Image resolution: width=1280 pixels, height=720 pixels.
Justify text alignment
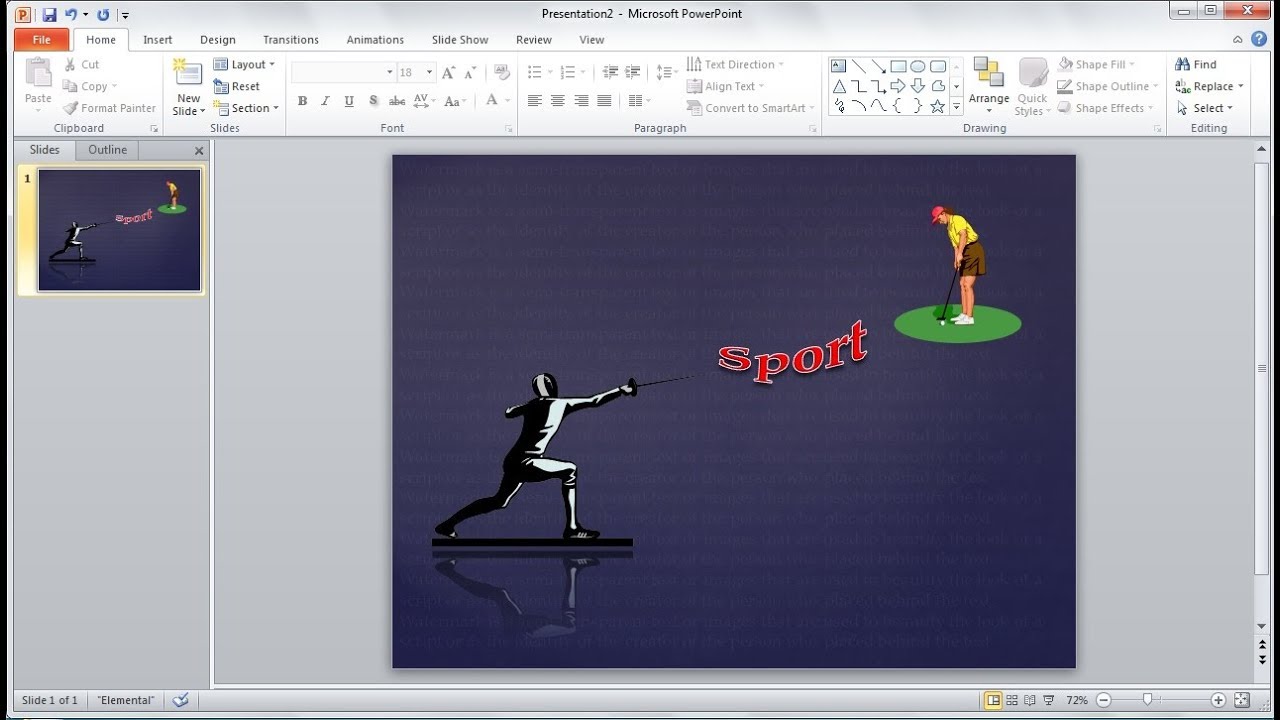click(604, 101)
